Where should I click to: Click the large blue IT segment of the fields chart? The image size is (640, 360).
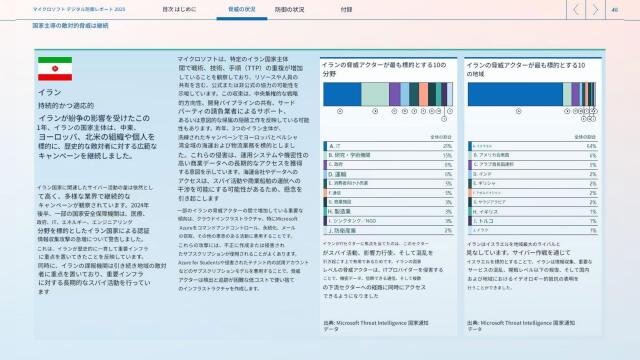click(342, 94)
